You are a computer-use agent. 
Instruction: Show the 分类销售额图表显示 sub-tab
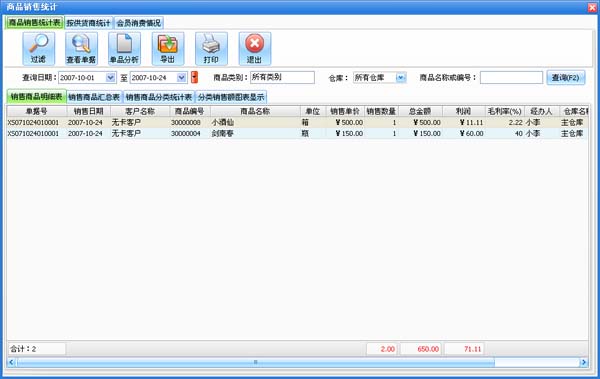click(231, 97)
